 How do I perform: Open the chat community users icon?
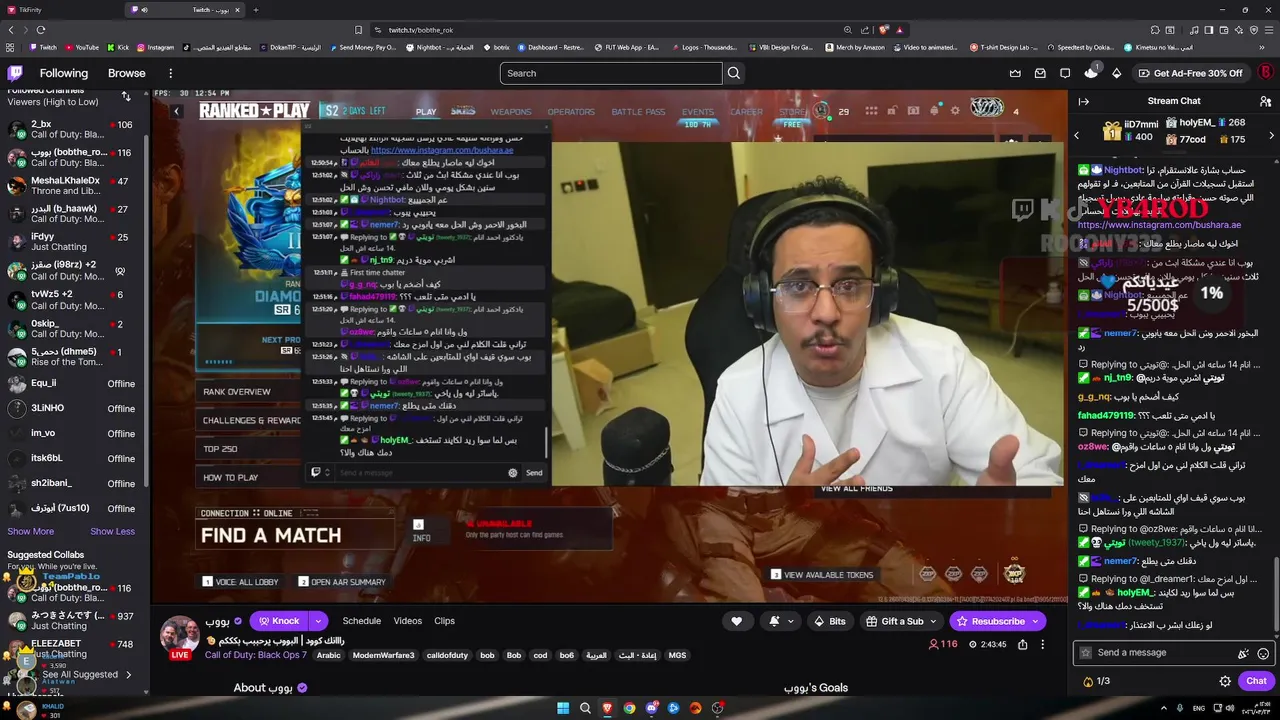(1265, 101)
